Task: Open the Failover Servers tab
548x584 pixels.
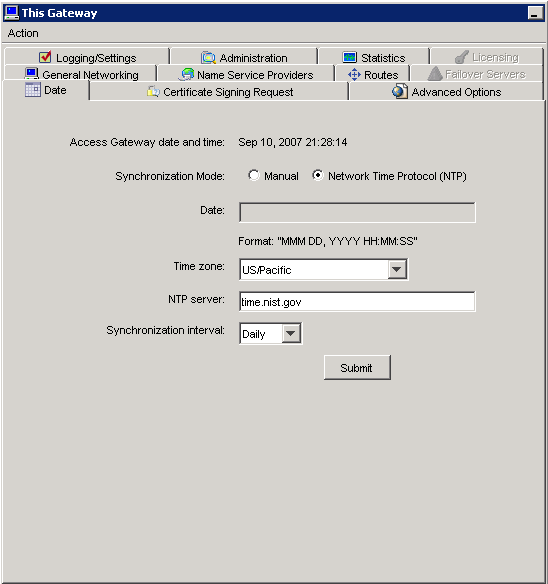Action: tap(476, 74)
